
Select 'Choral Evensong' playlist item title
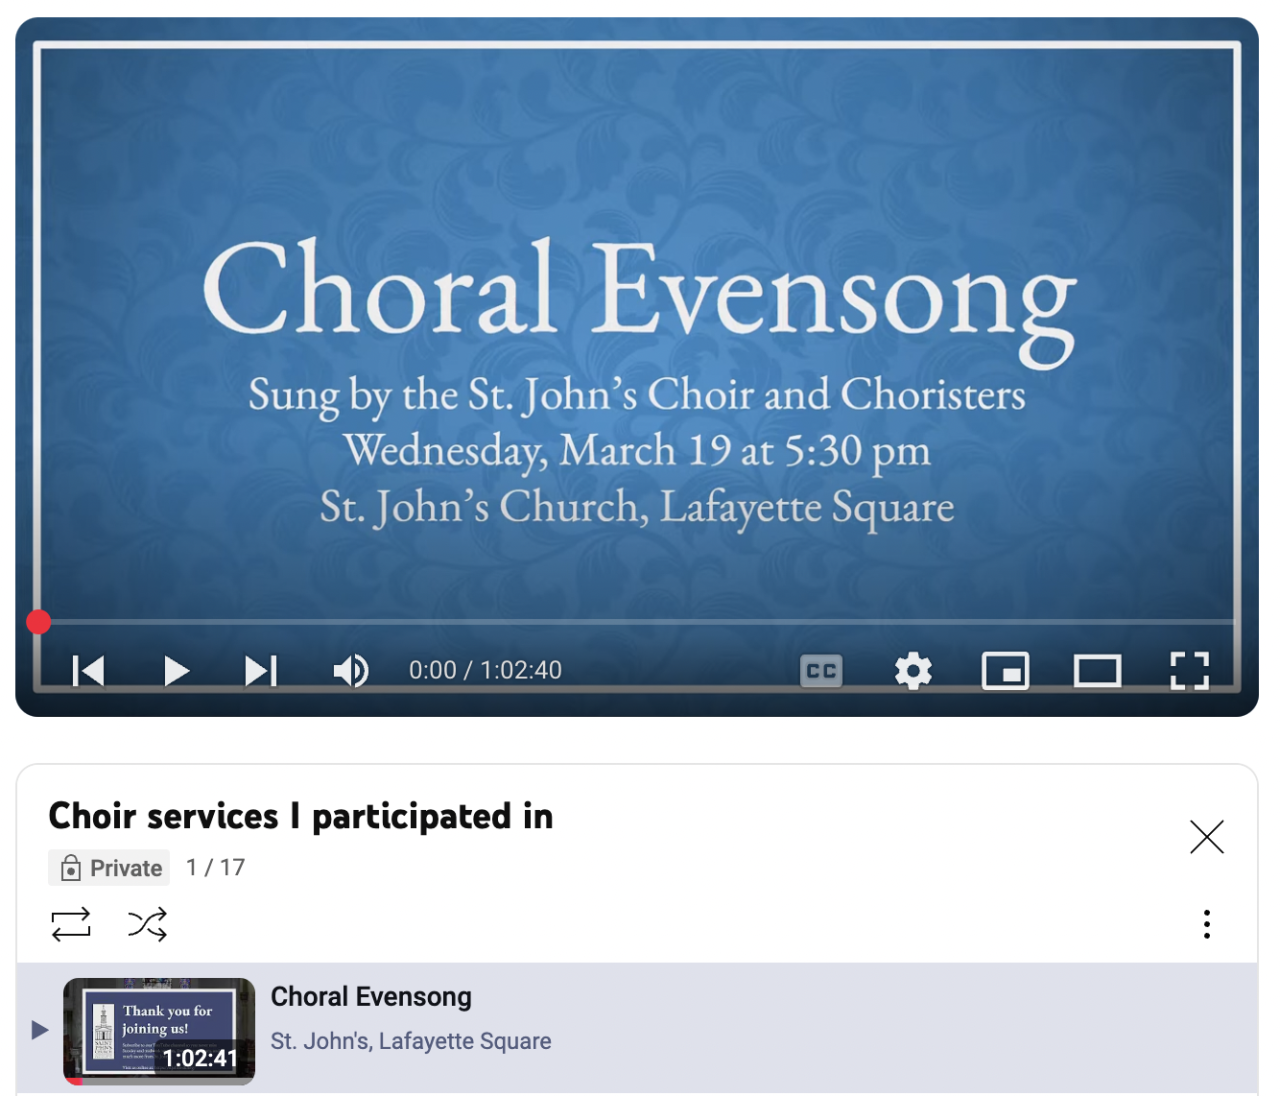(x=371, y=997)
